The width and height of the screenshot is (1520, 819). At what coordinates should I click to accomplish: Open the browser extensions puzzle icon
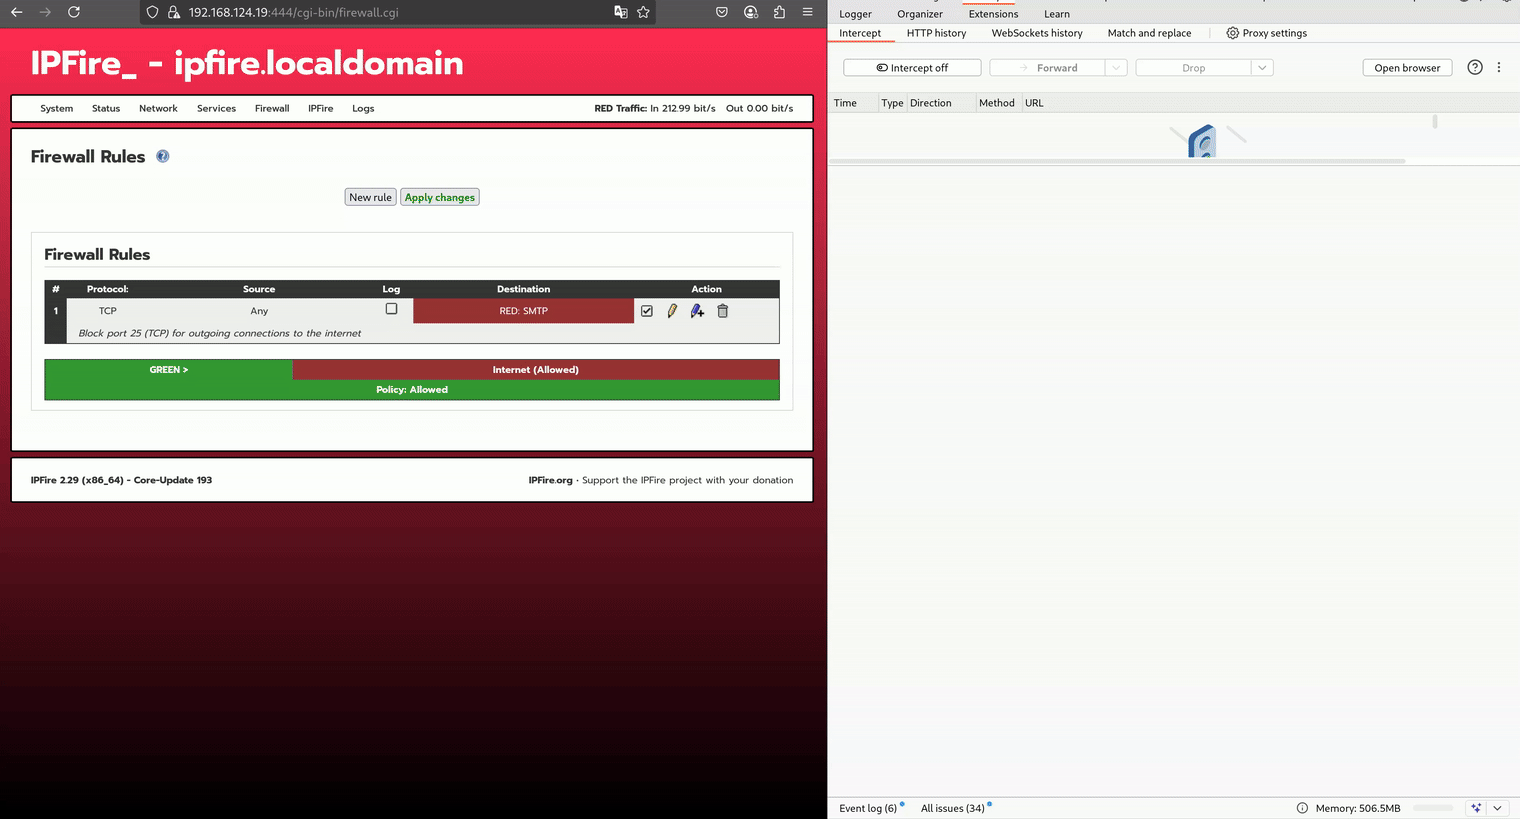pyautogui.click(x=779, y=12)
